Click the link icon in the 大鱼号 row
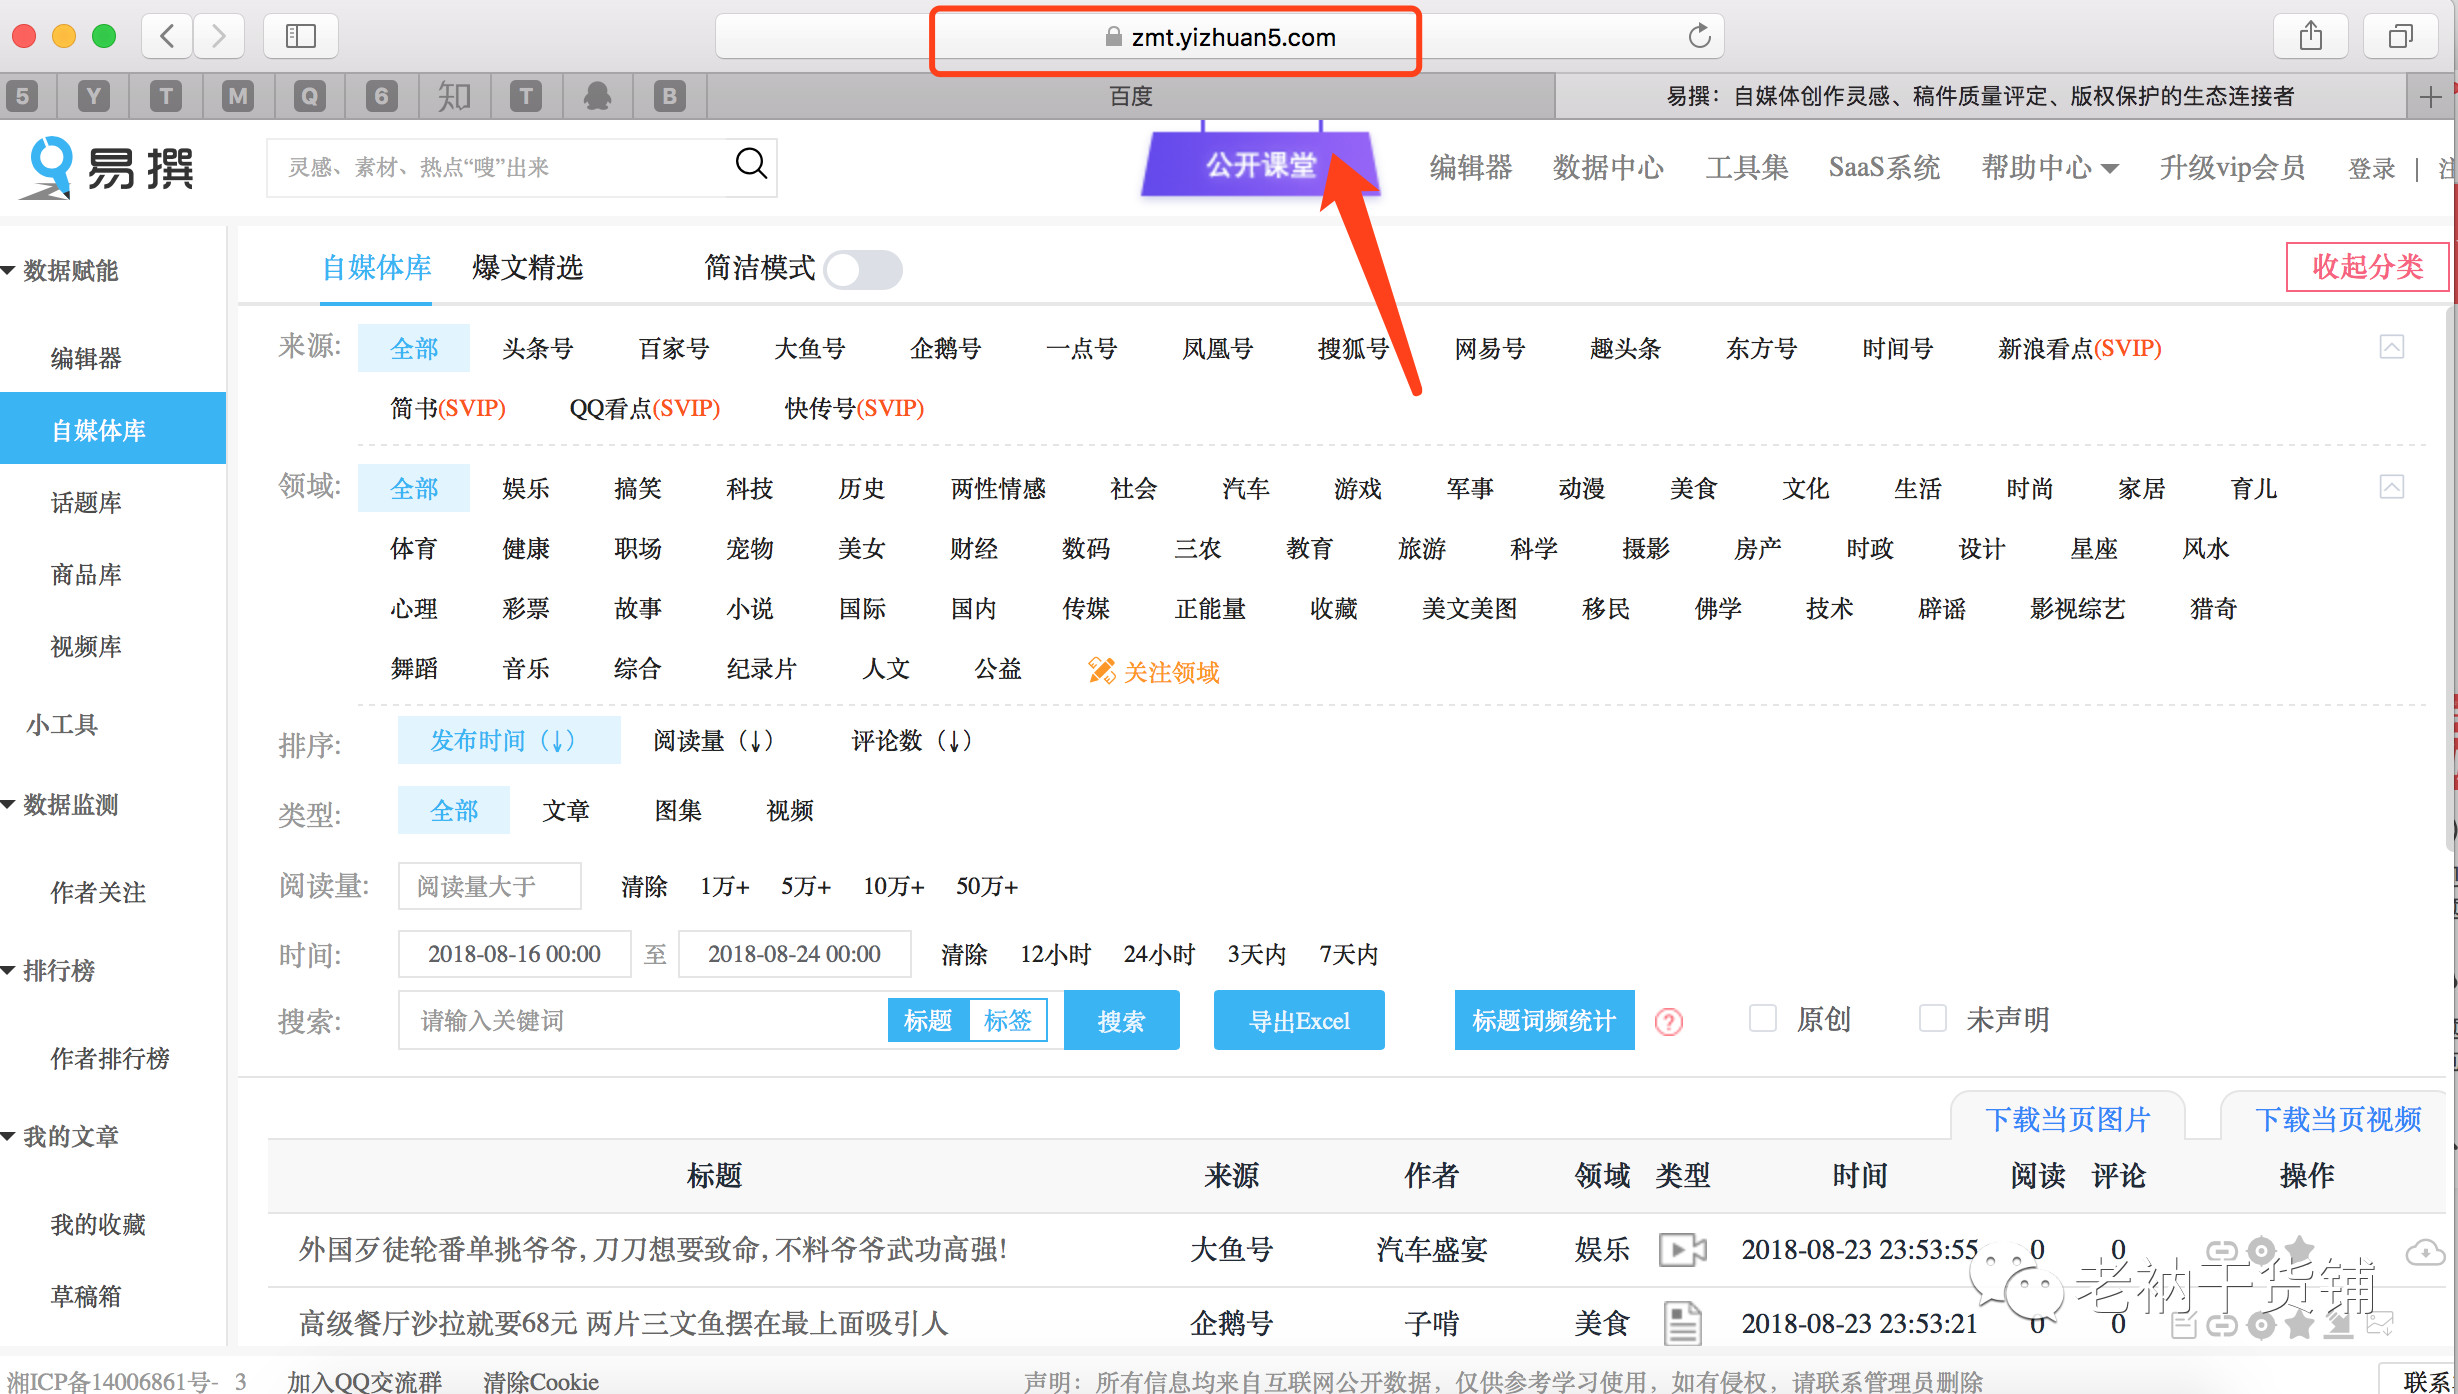Screen dimensions: 2458x1394 (2222, 1251)
